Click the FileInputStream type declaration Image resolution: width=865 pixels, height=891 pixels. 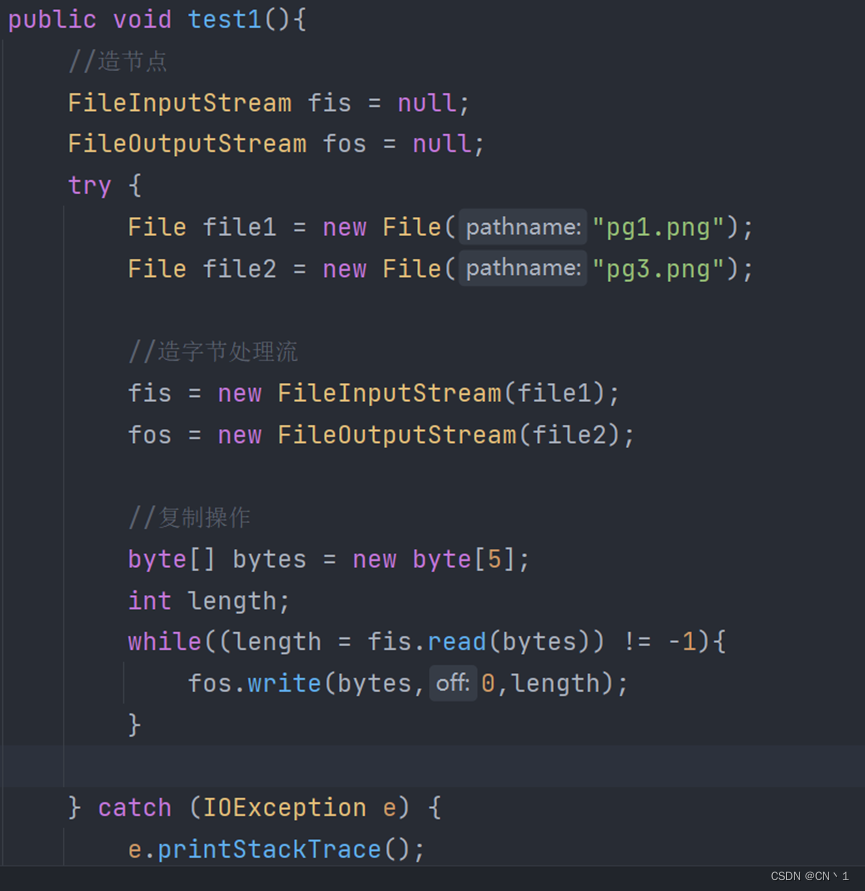(178, 102)
